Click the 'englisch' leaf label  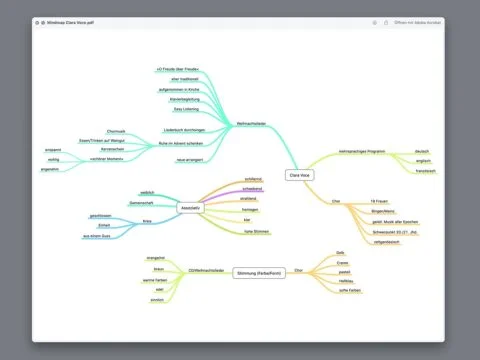(x=423, y=161)
